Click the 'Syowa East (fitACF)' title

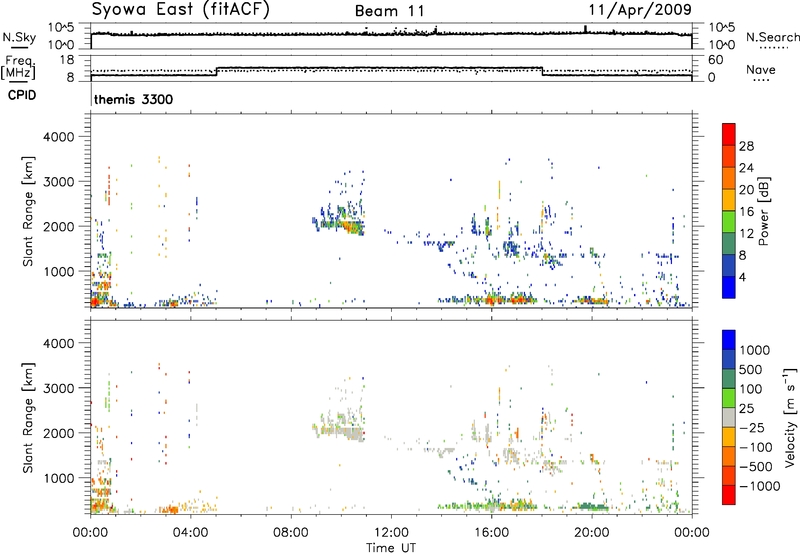[180, 10]
